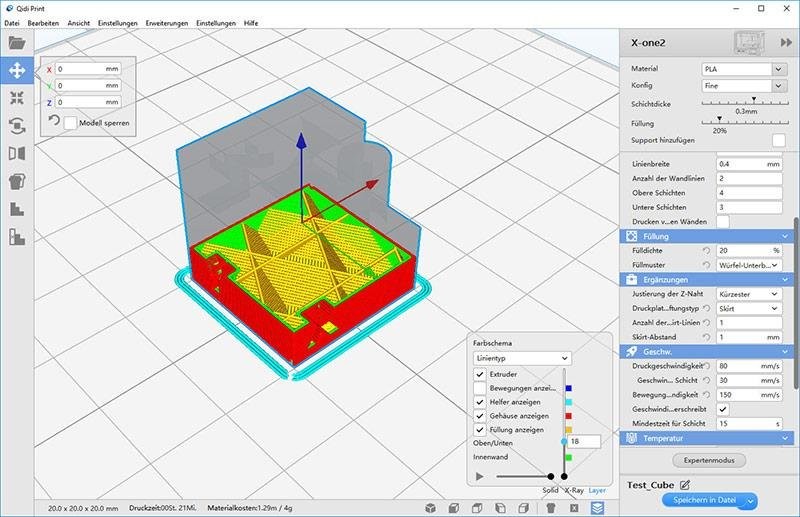Click the edit icon next to Test_Cube
Image resolution: width=800 pixels, height=517 pixels.
point(685,485)
